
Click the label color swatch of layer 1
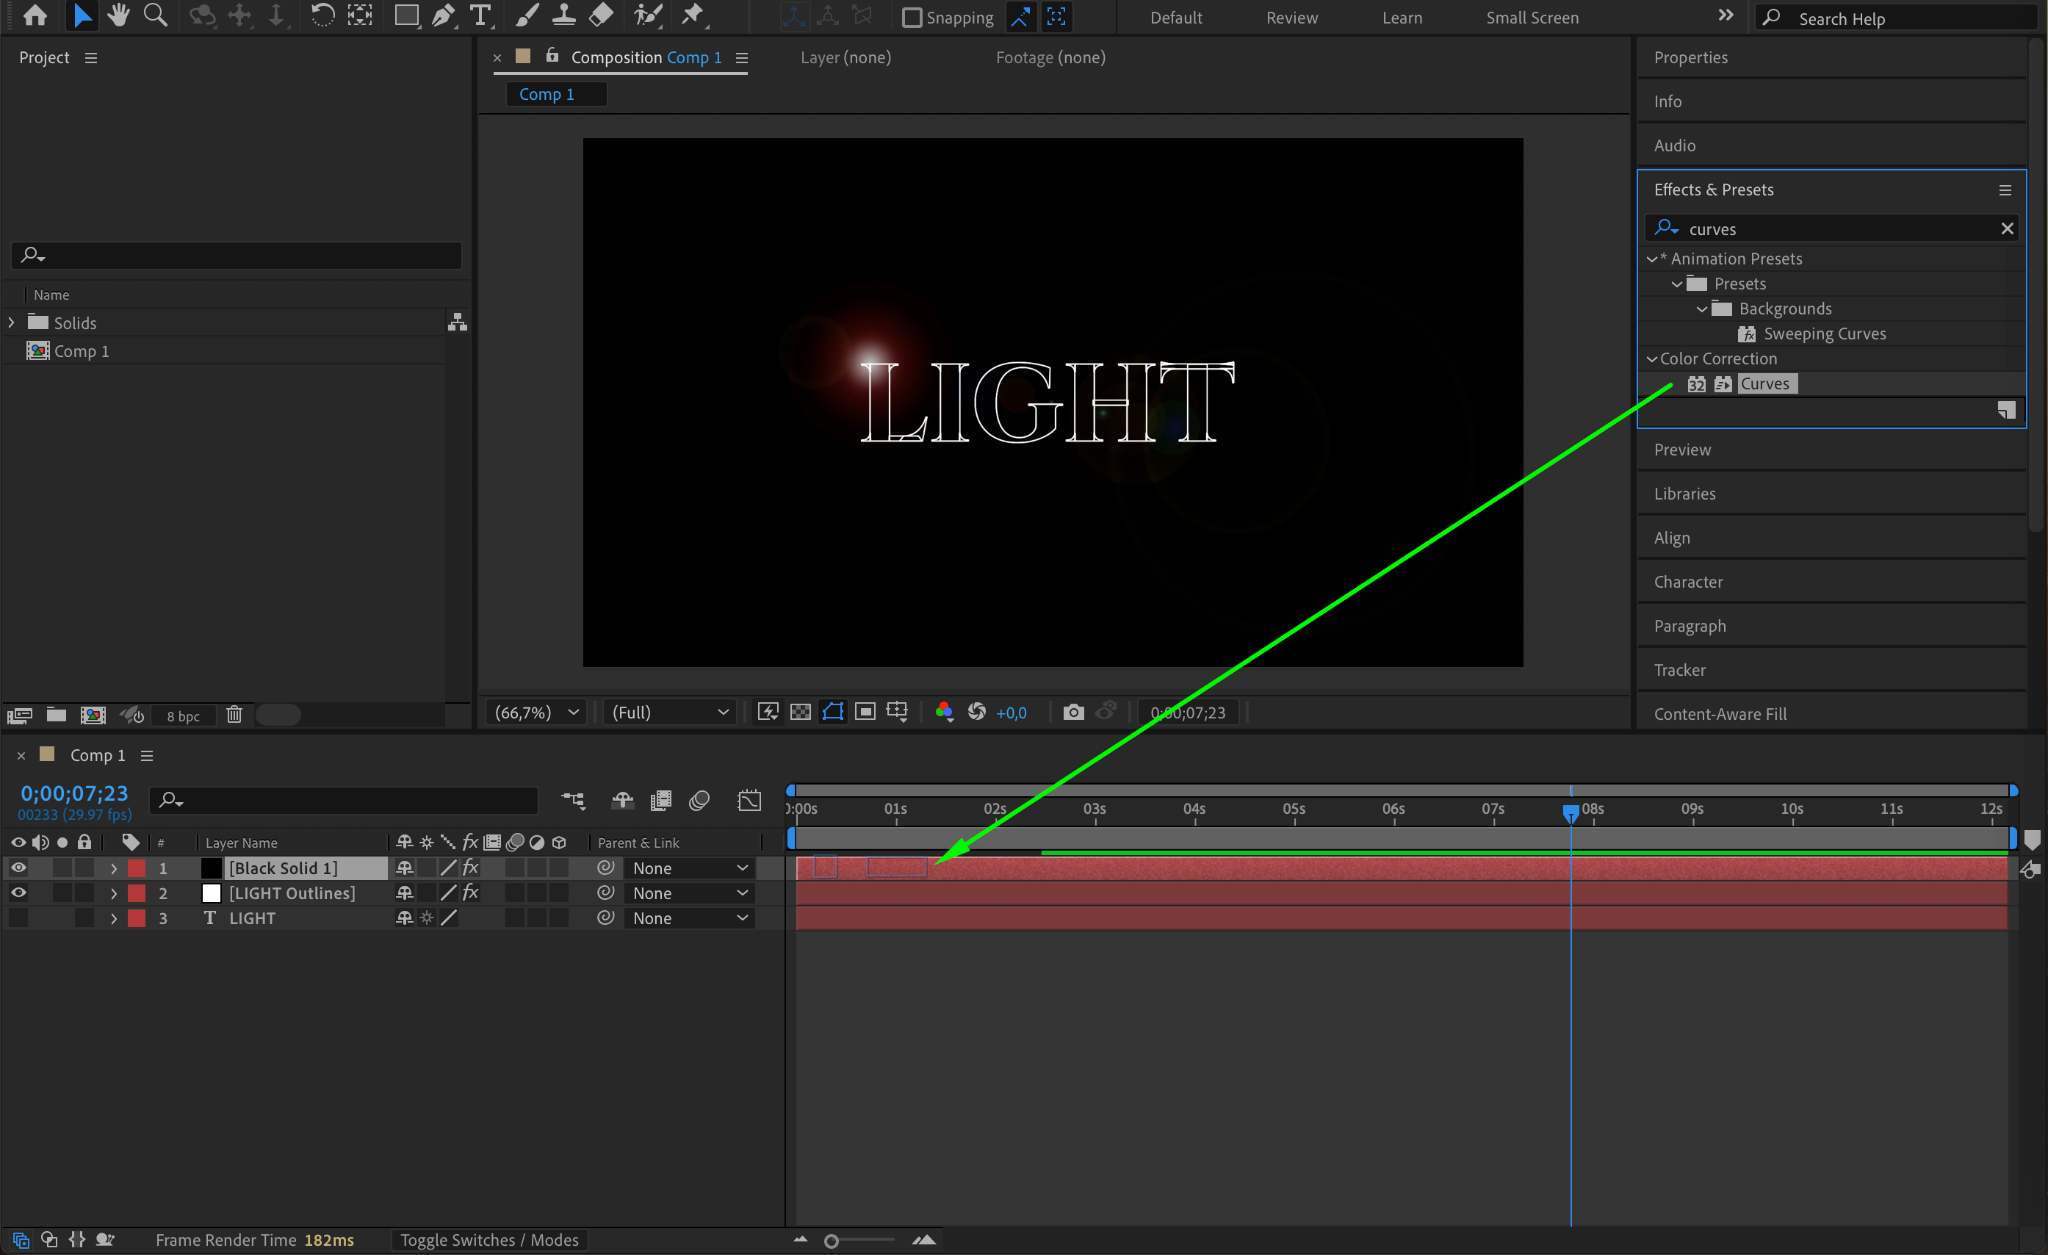coord(137,868)
